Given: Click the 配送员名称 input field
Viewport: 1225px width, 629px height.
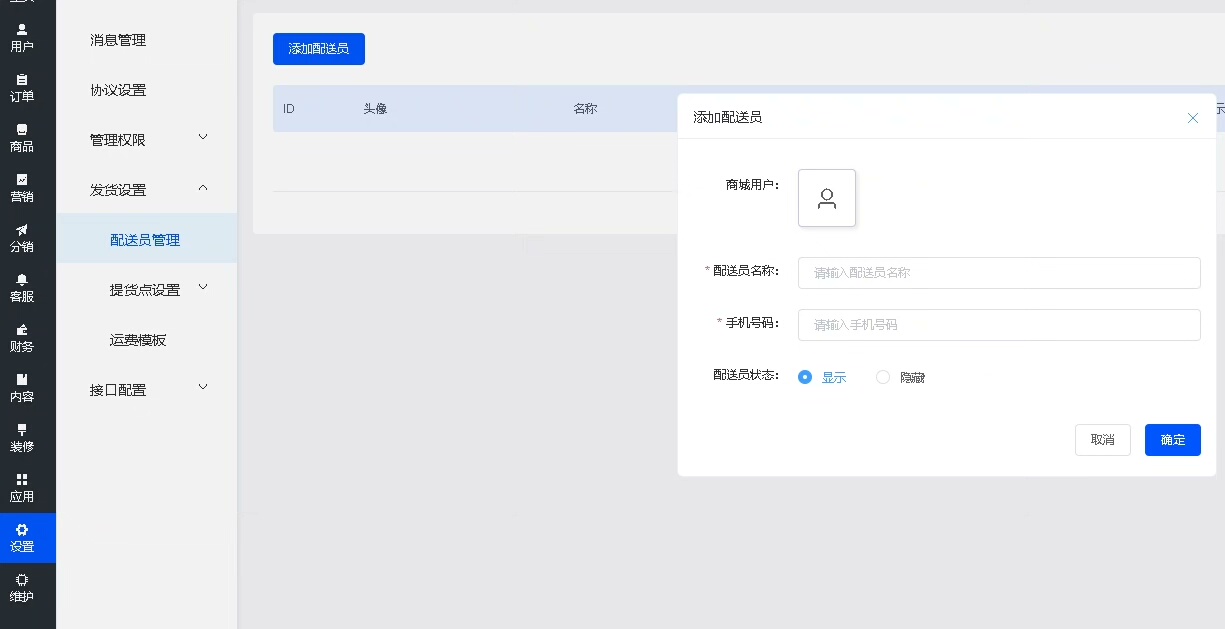Looking at the screenshot, I should (998, 272).
